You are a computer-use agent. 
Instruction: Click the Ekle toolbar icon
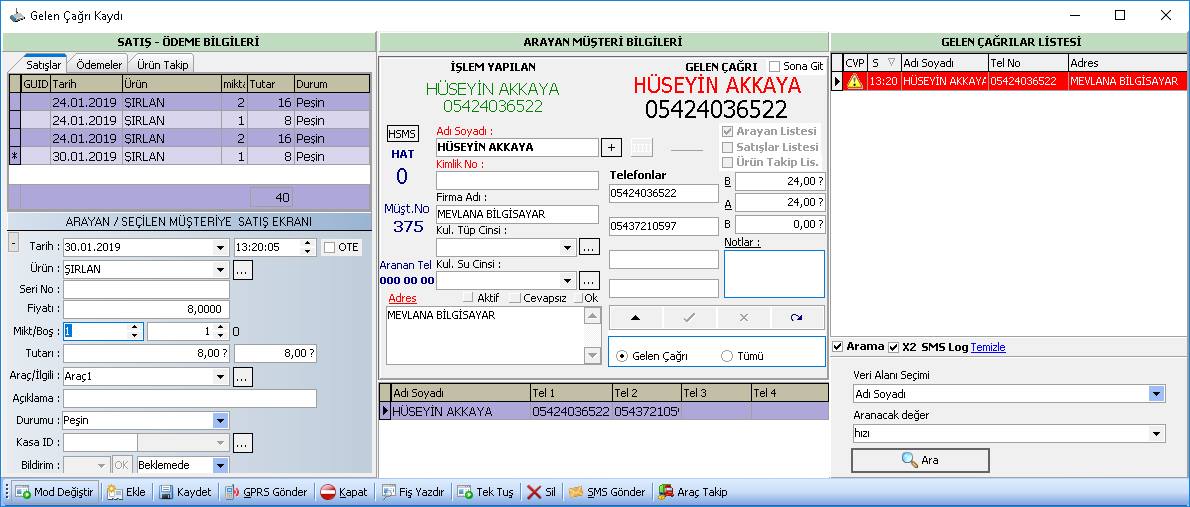(115, 492)
